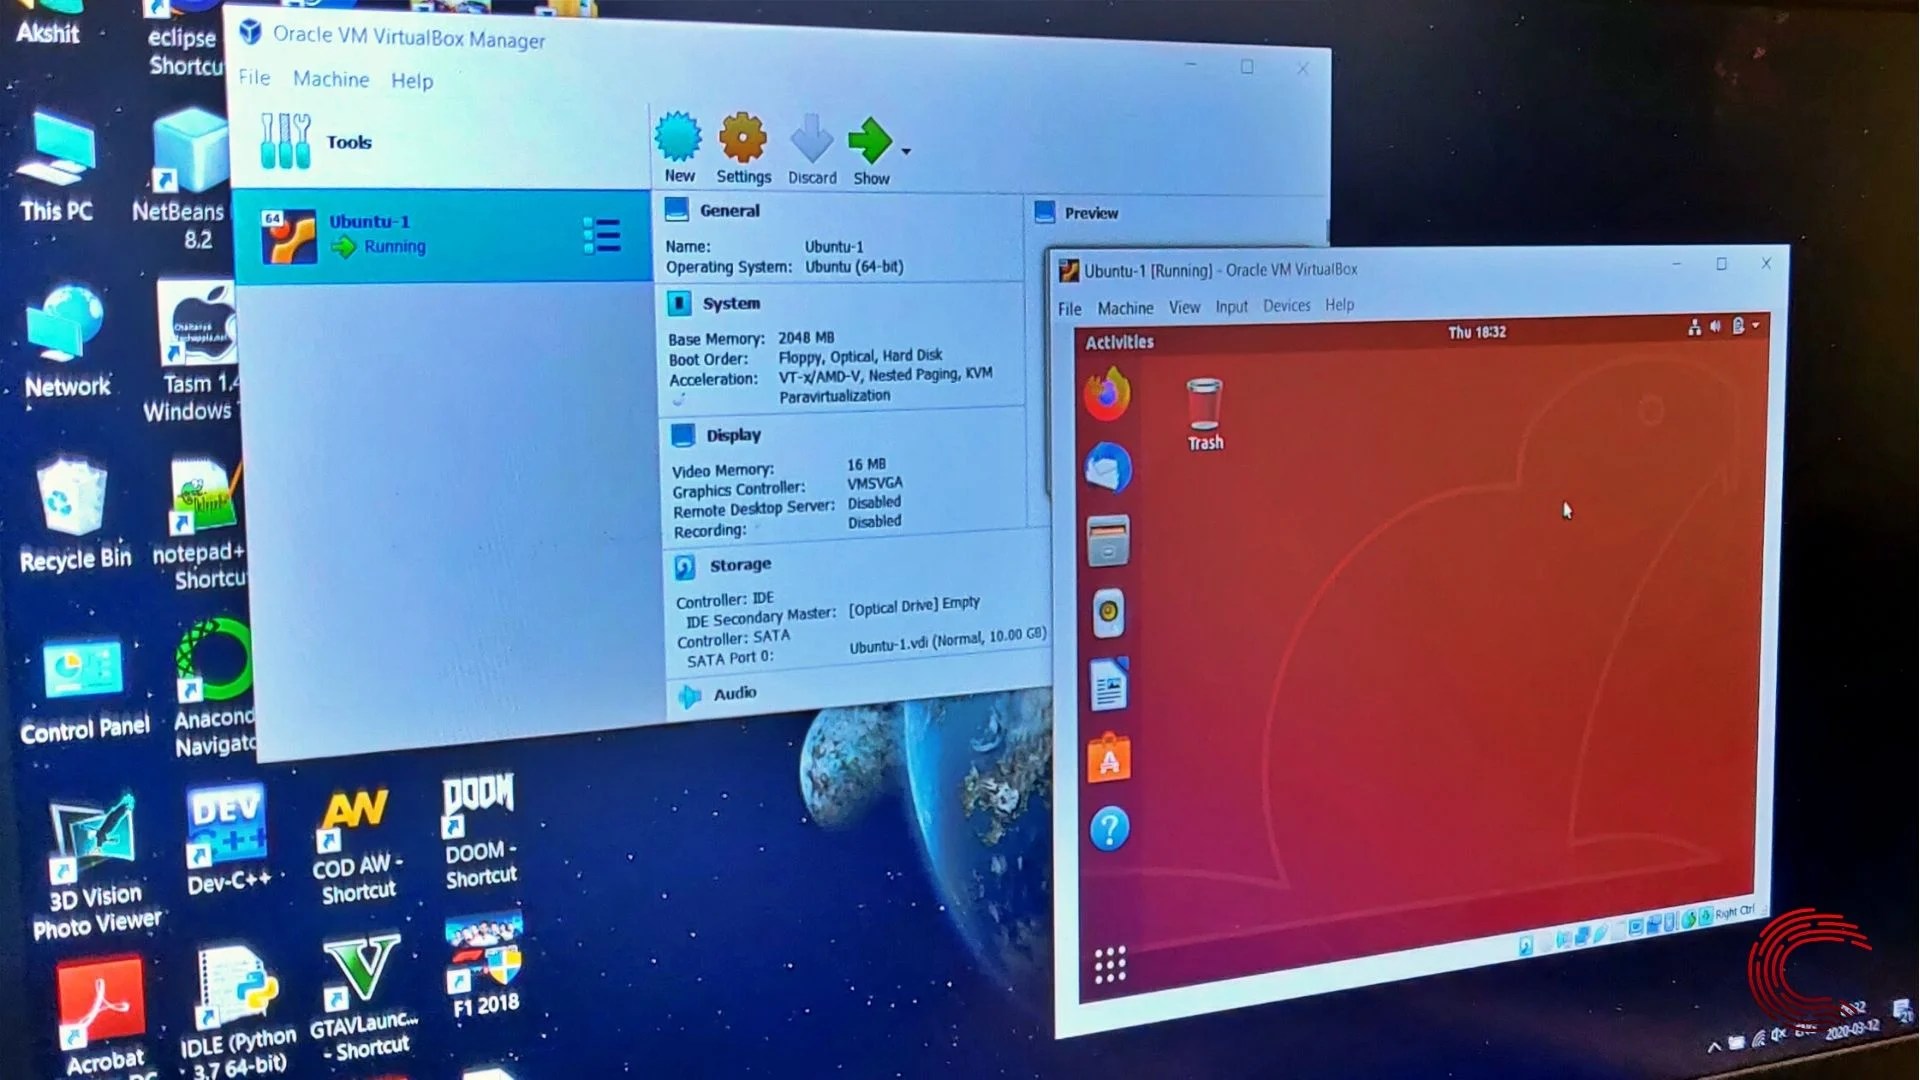Image resolution: width=1920 pixels, height=1080 pixels.
Task: Open Settings gear in VirtualBox Manager toolbar
Action: [743, 138]
